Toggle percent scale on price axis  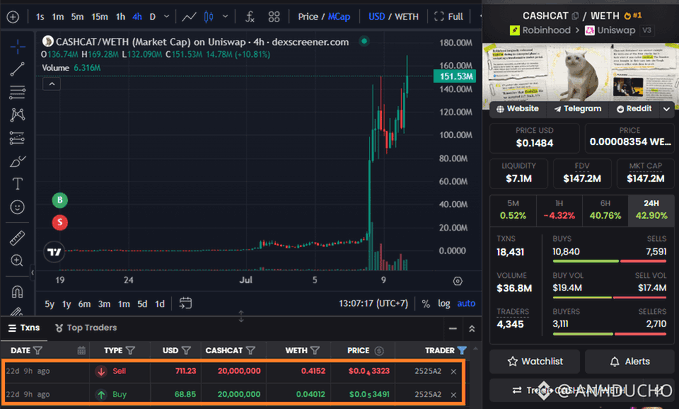426,304
